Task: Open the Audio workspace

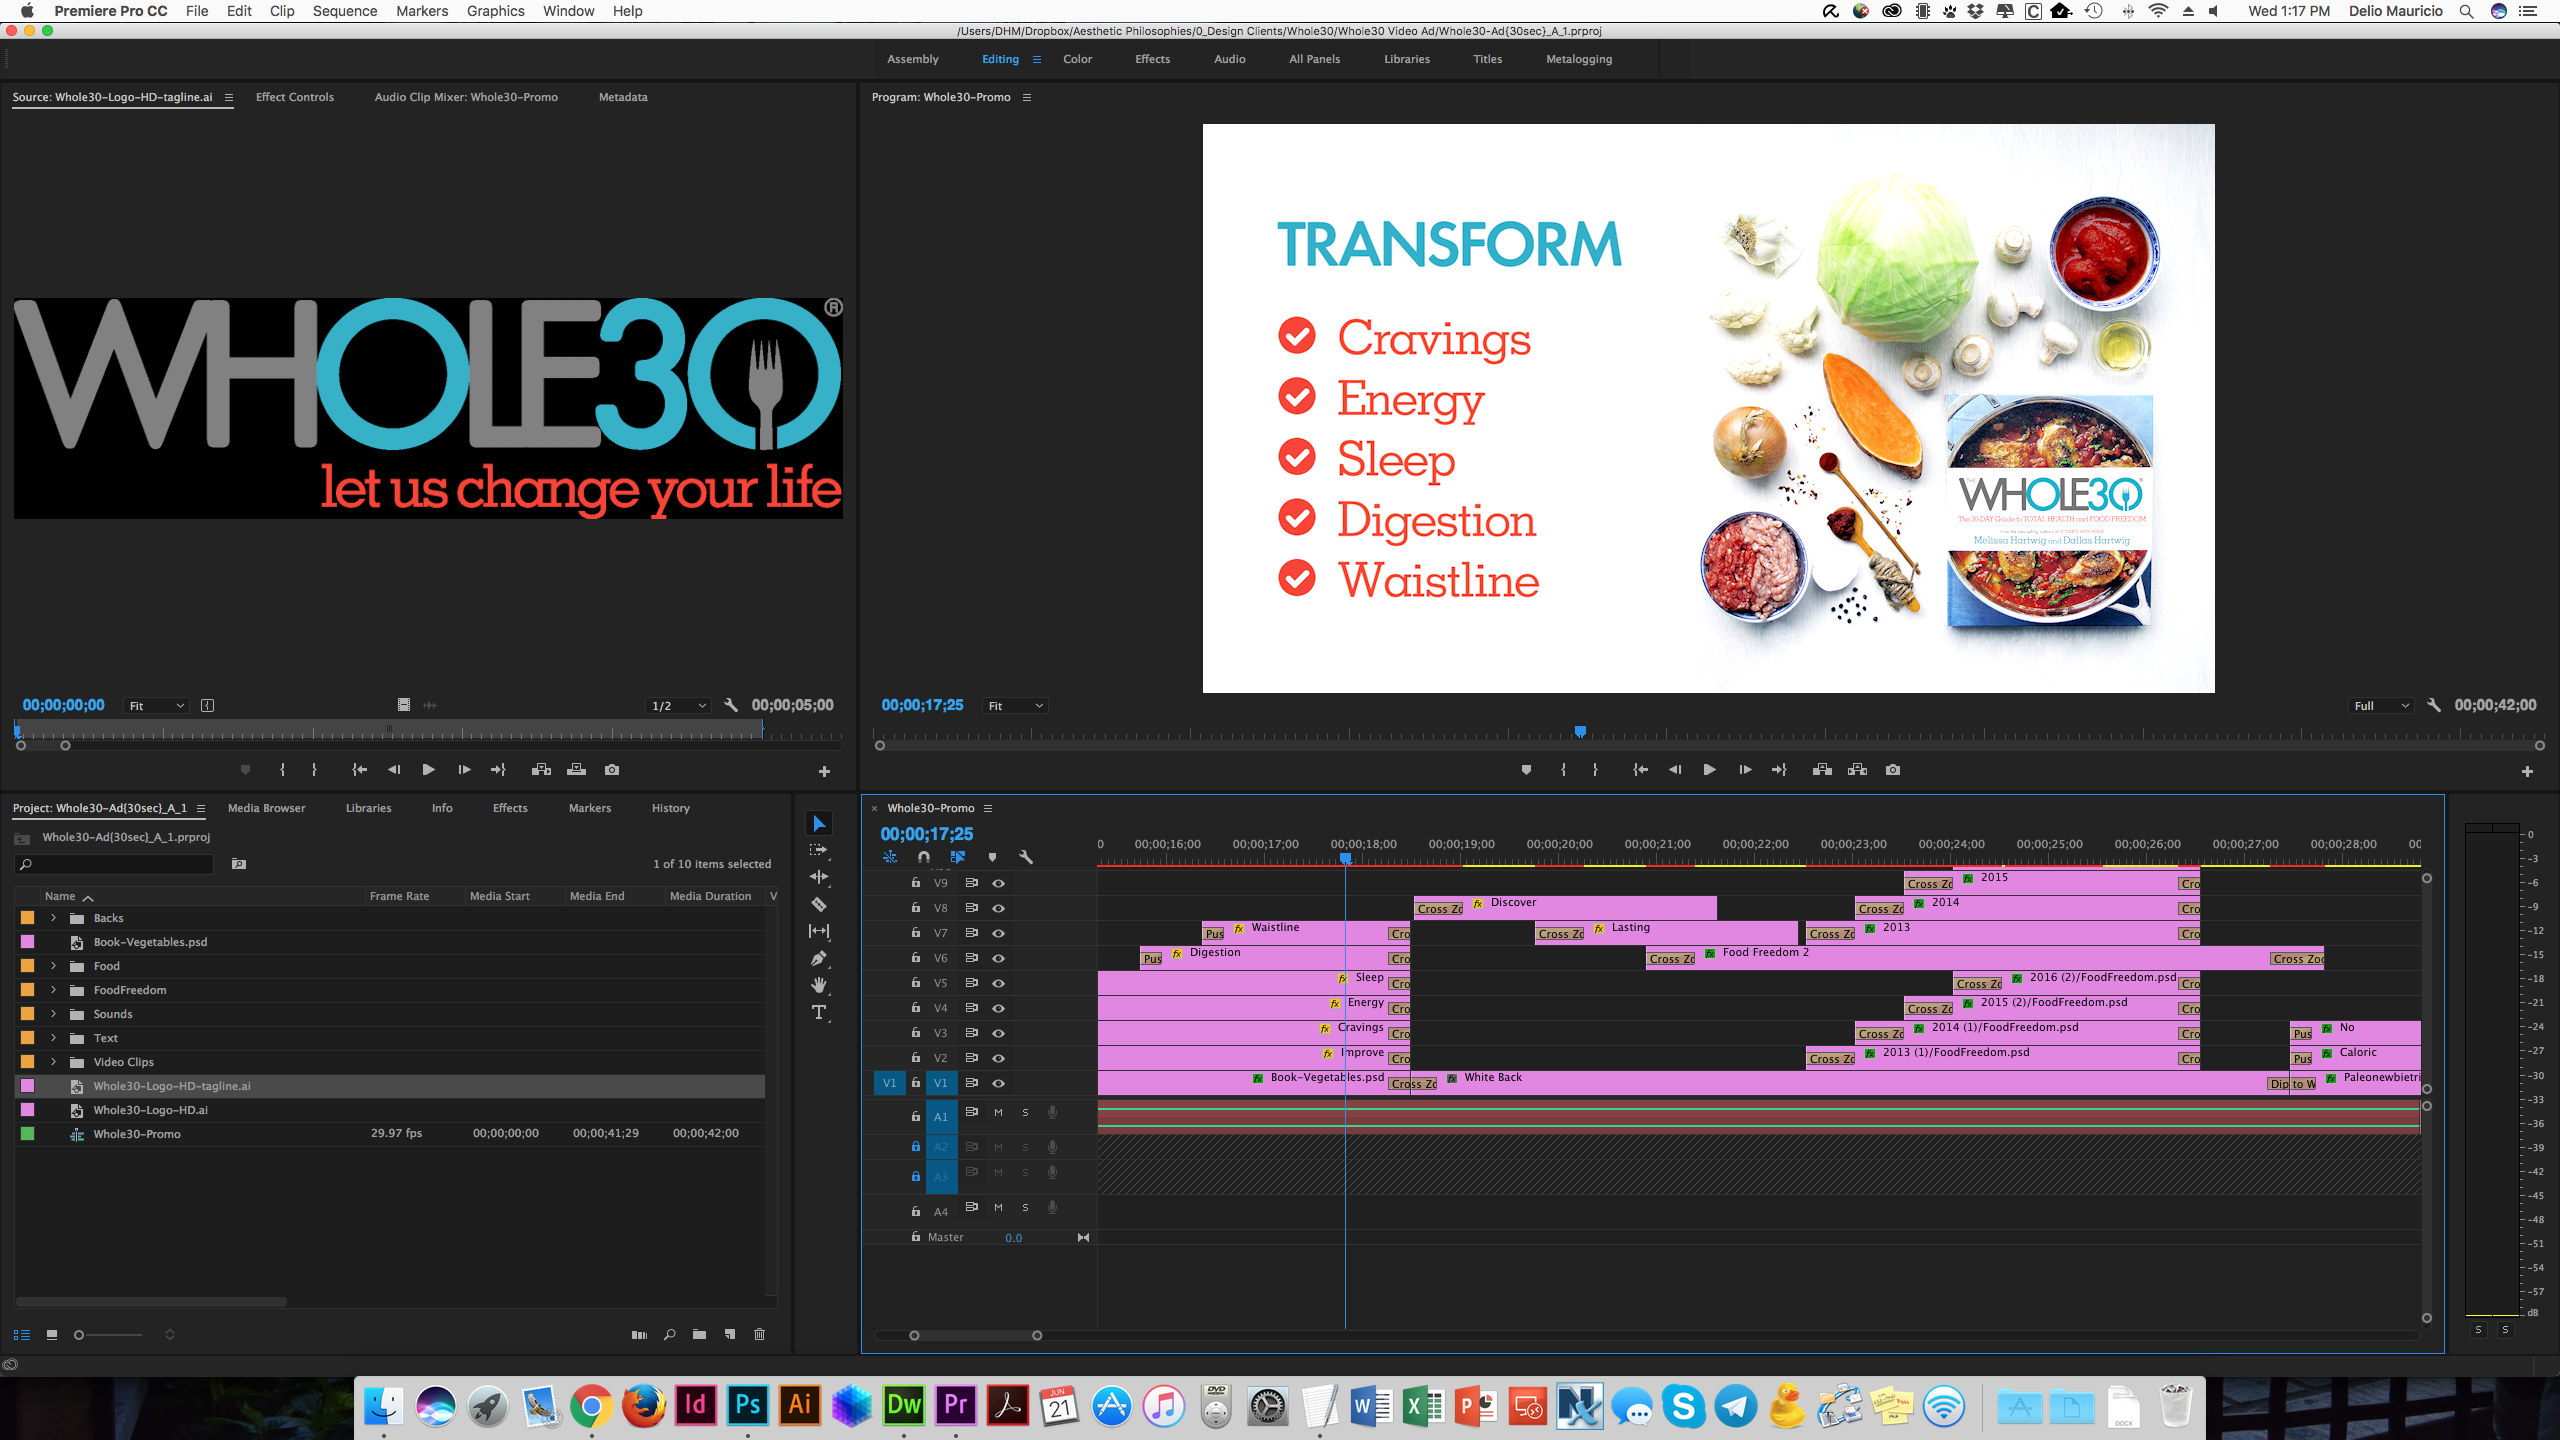Action: [x=1230, y=59]
